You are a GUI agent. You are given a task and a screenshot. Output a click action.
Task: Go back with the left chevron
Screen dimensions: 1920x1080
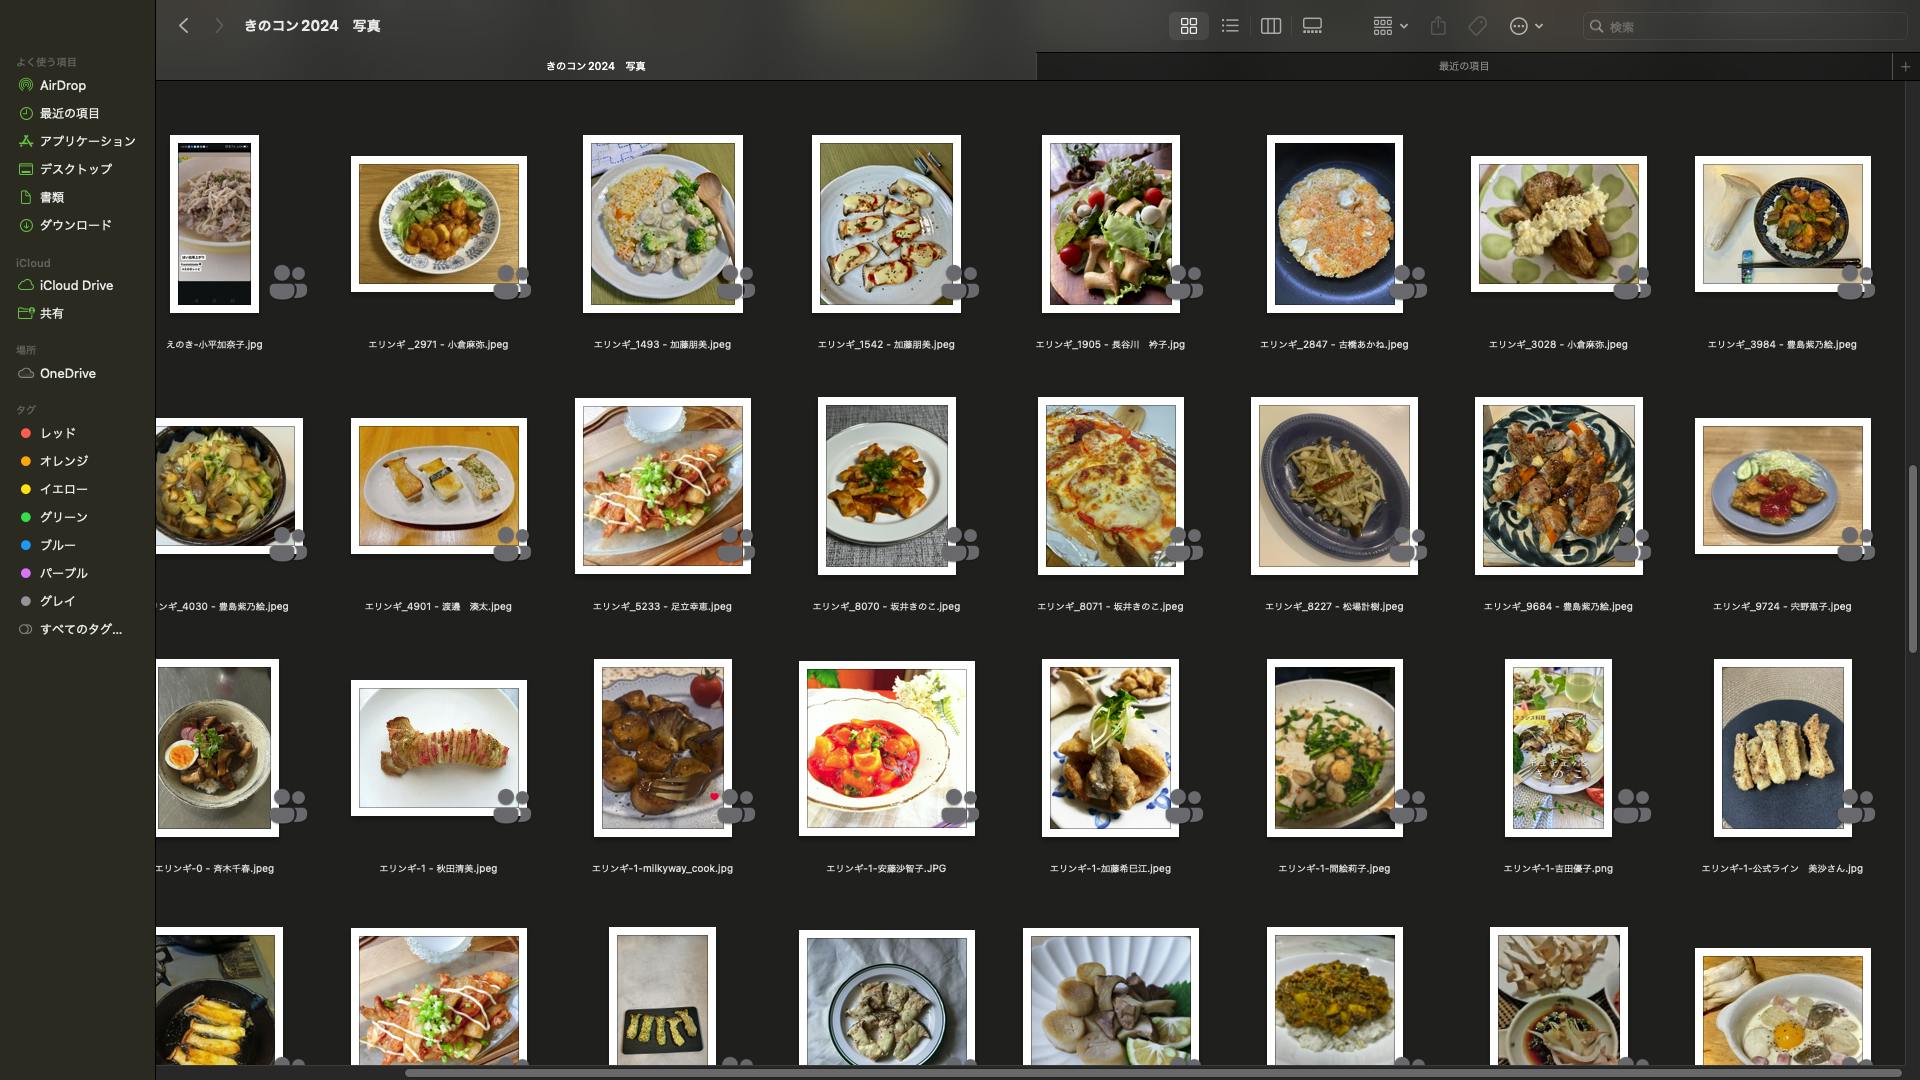pyautogui.click(x=184, y=26)
